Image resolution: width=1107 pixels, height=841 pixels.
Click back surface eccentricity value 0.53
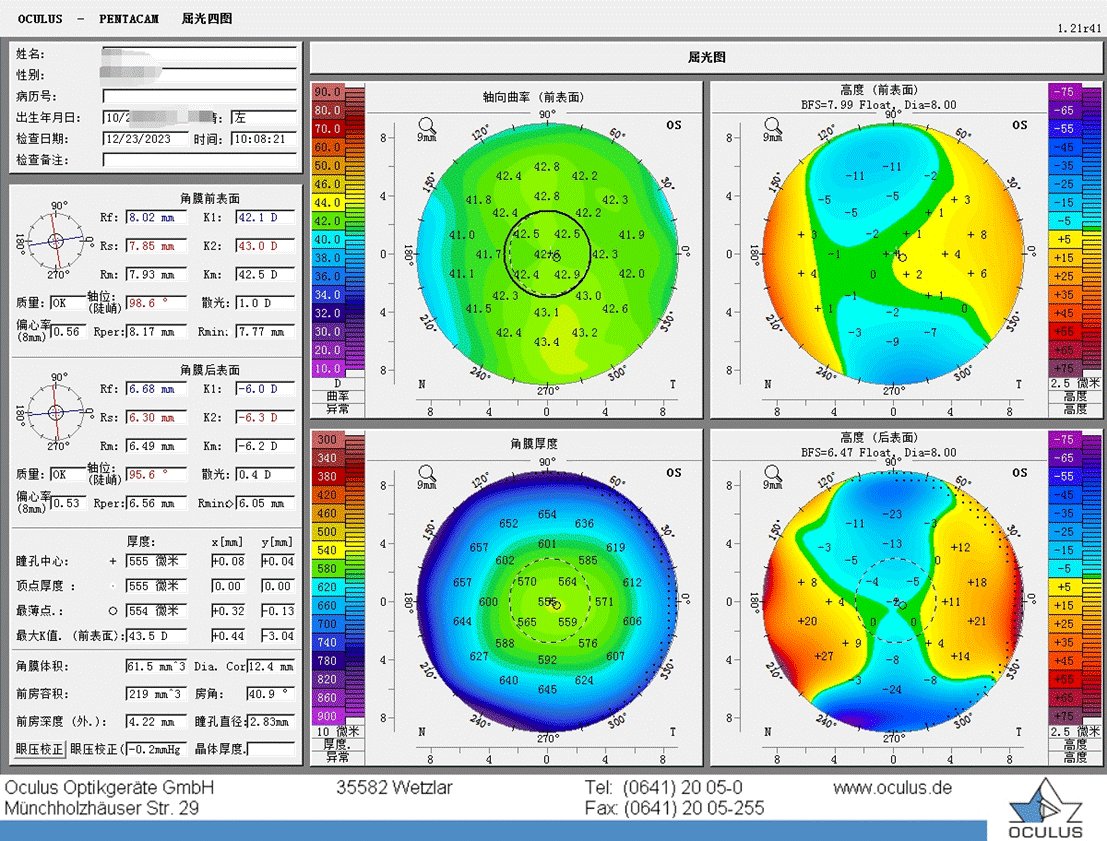click(x=68, y=503)
